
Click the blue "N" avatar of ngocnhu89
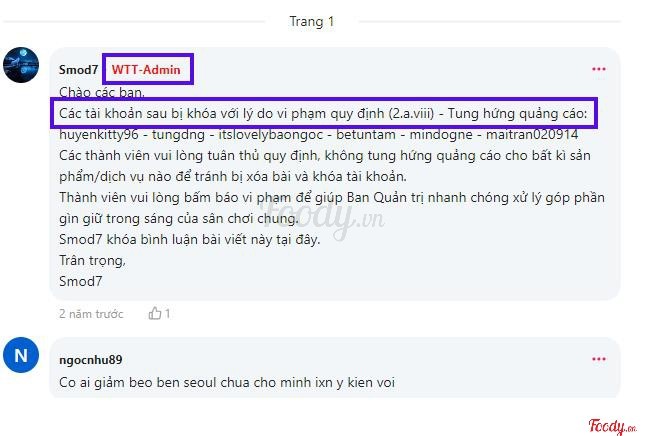[21, 355]
